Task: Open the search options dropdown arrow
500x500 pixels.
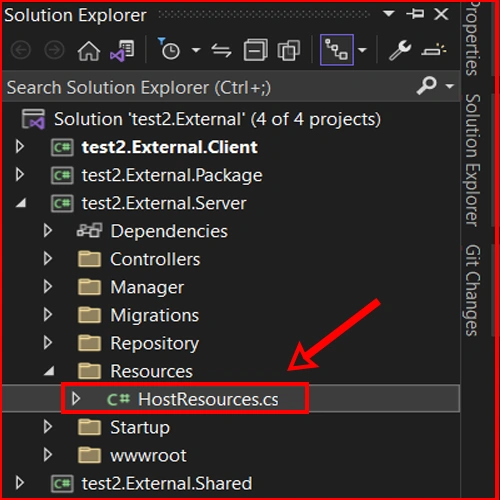Action: (450, 86)
